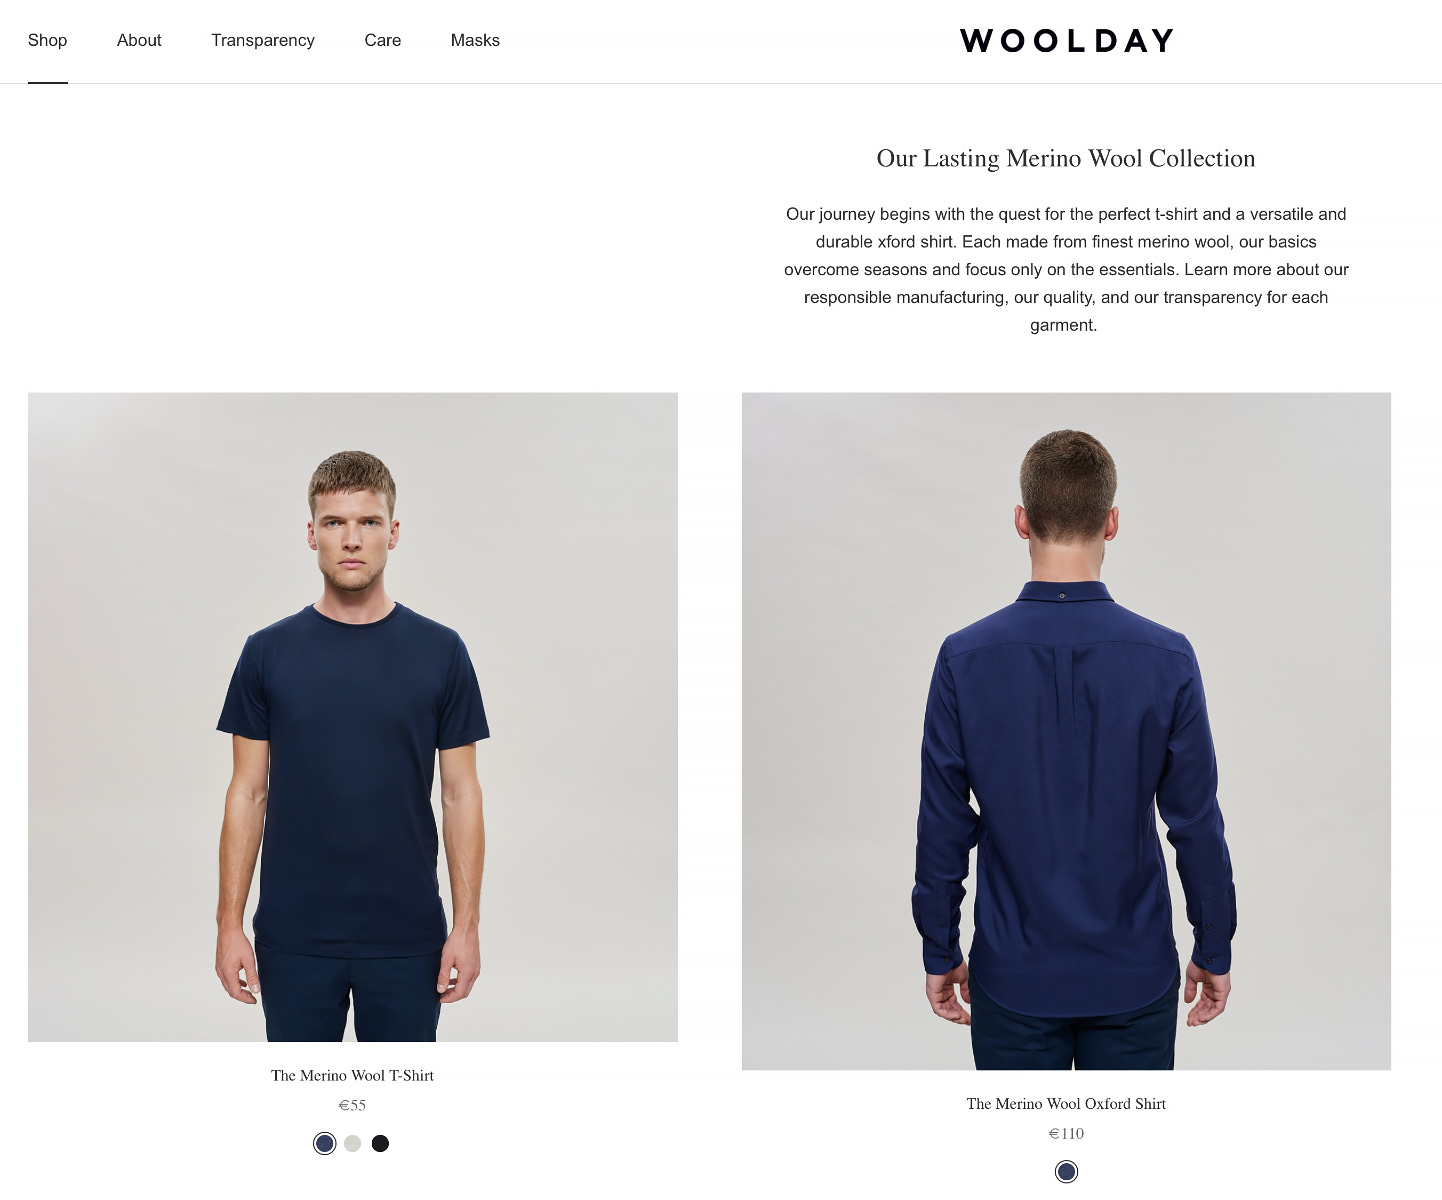
Task: Select navy swatch for Oxford Shirt
Action: [1067, 1171]
